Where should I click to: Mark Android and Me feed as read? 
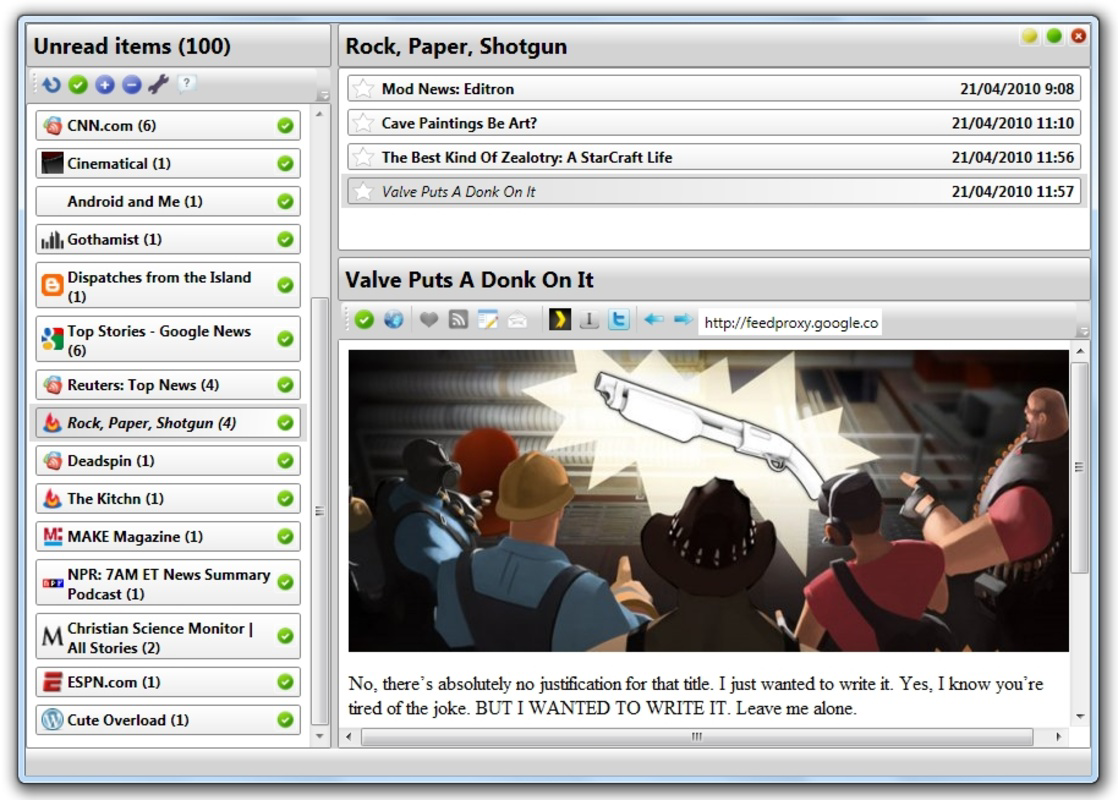(285, 201)
